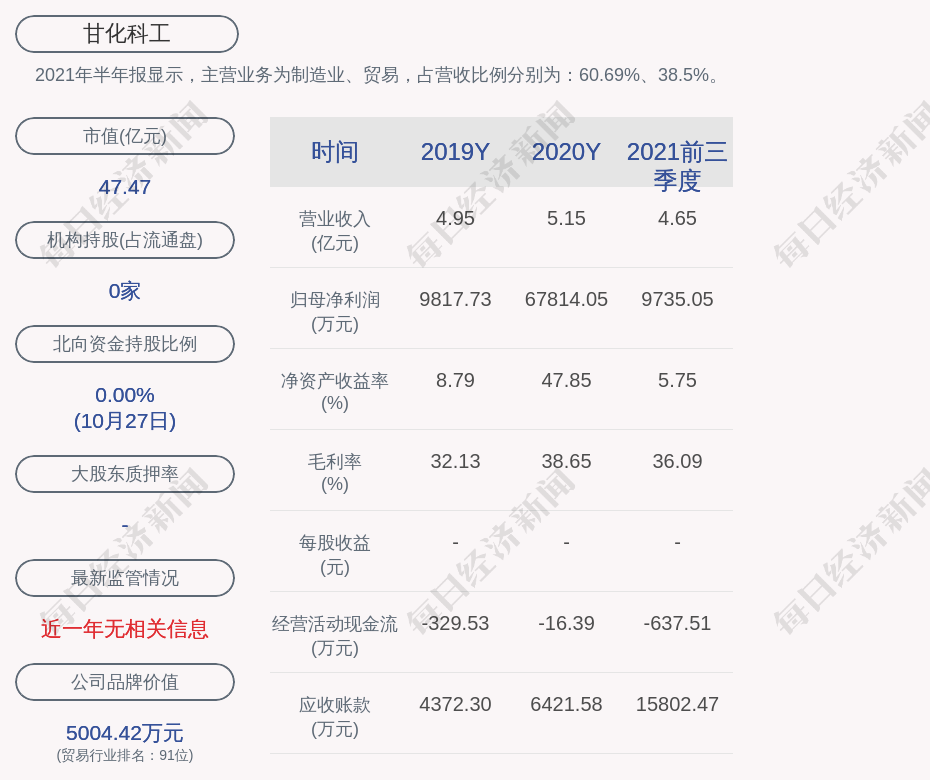Click the 毛利率(%) row label
This screenshot has height=780, width=930.
pyautogui.click(x=335, y=473)
